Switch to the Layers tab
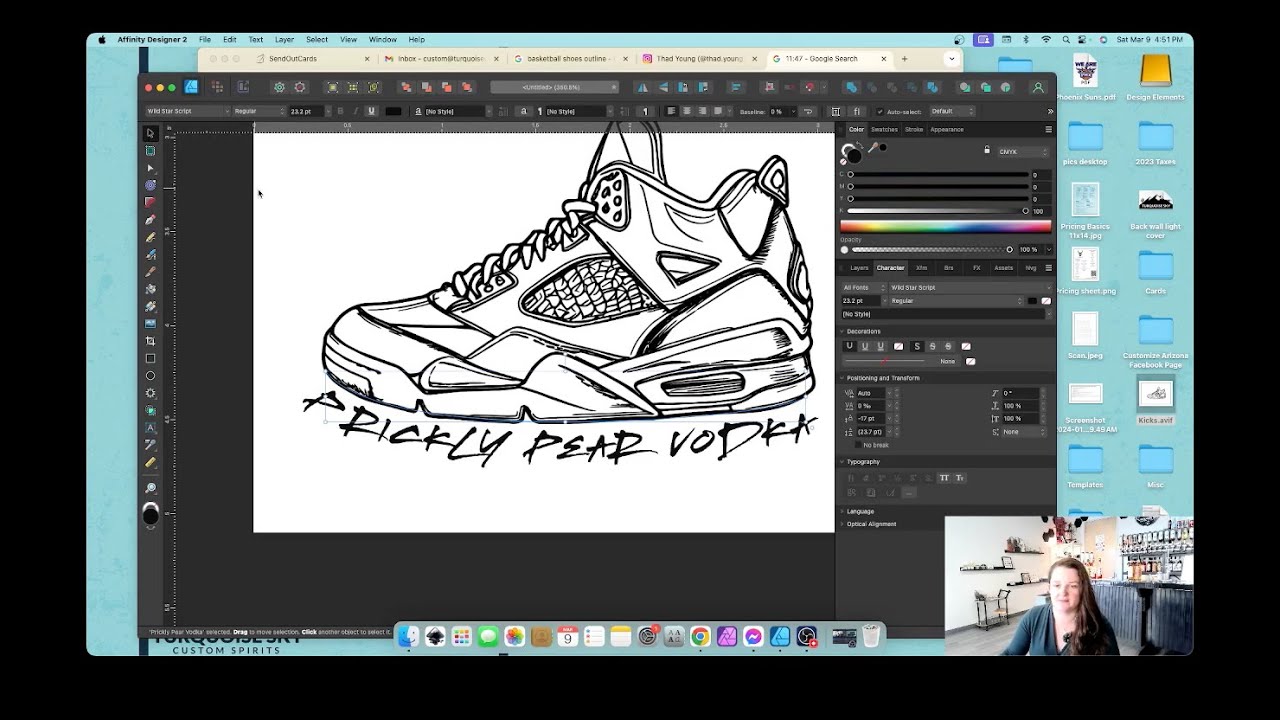The width and height of the screenshot is (1280, 720). 859,267
